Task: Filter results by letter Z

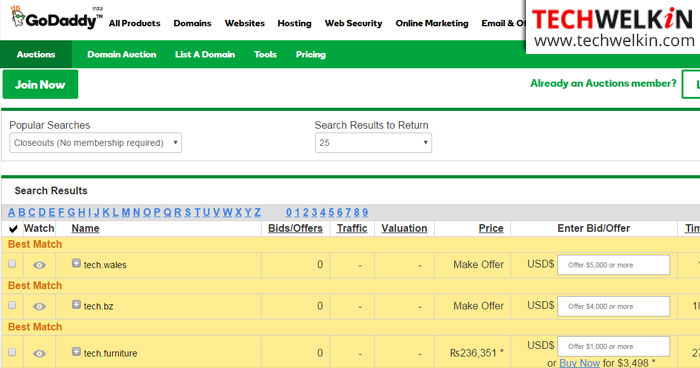Action: click(258, 213)
